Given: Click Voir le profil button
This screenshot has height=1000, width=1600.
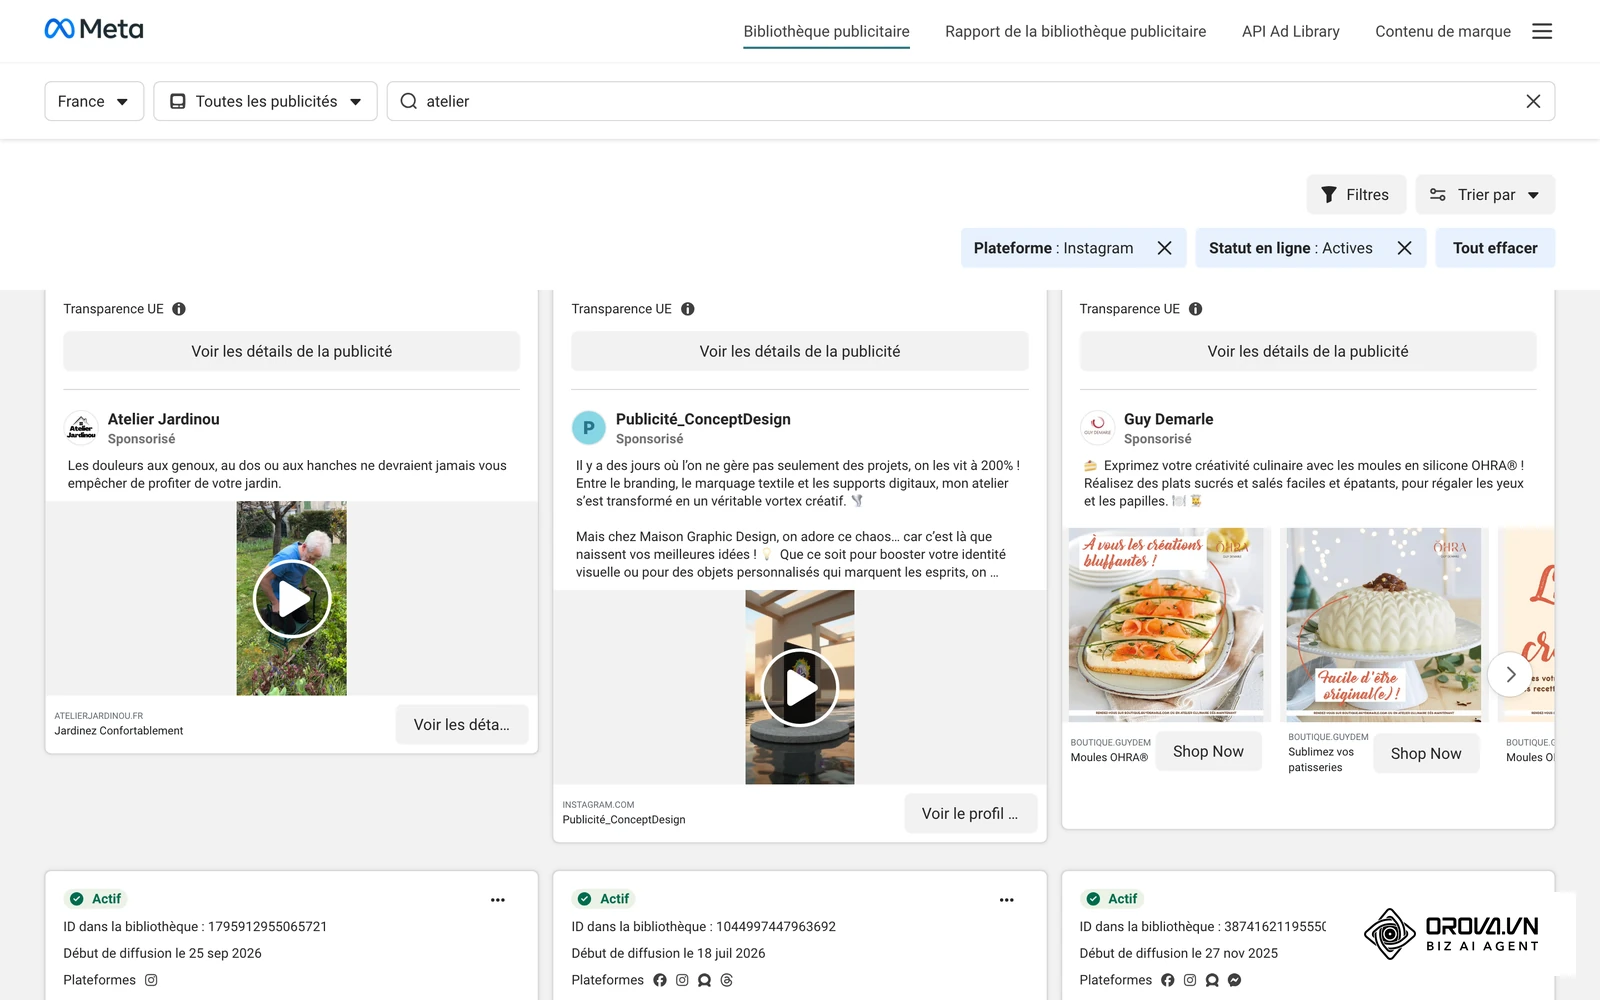Looking at the screenshot, I should (x=970, y=814).
